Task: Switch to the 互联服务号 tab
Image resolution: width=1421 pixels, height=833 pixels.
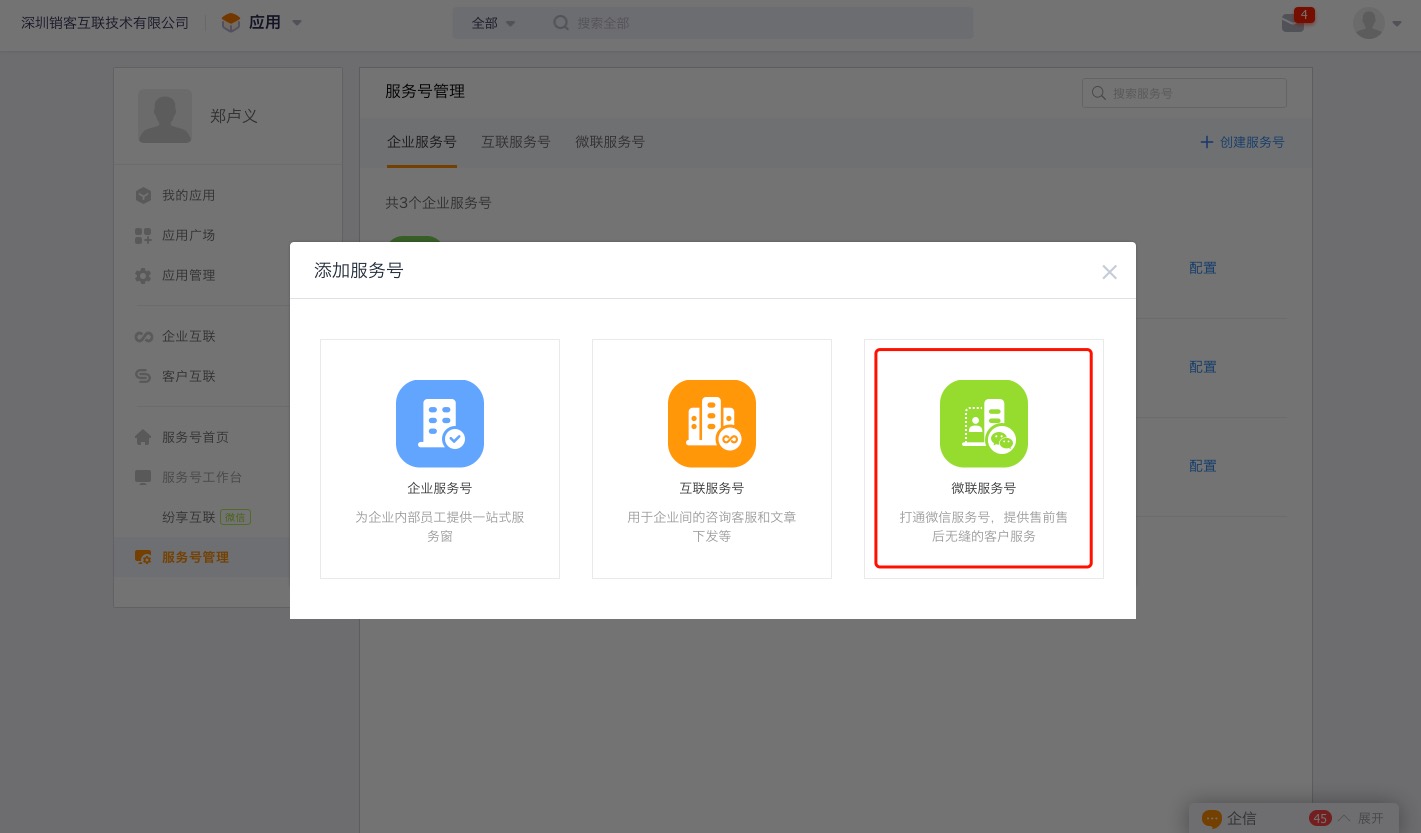Action: pos(516,142)
